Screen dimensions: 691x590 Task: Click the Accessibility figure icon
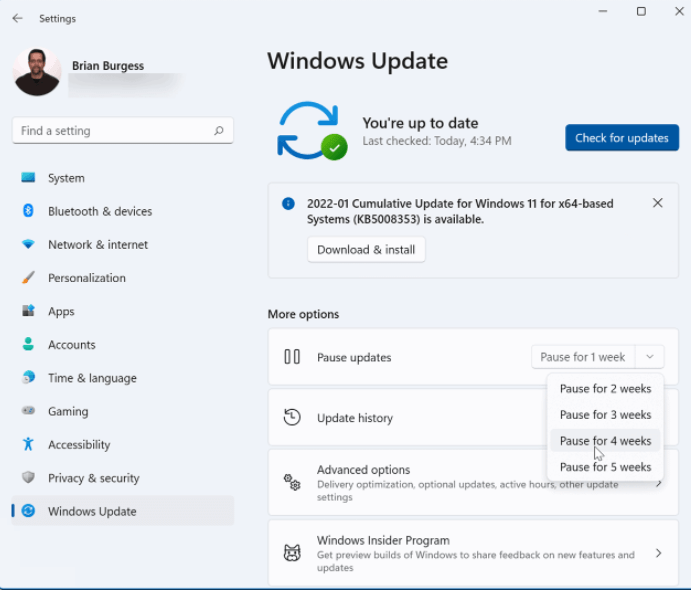[28, 444]
